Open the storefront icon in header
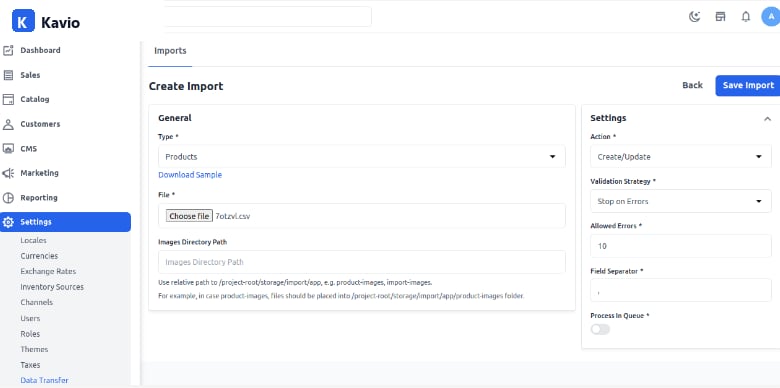Screen dimensions: 780x388 coord(720,17)
